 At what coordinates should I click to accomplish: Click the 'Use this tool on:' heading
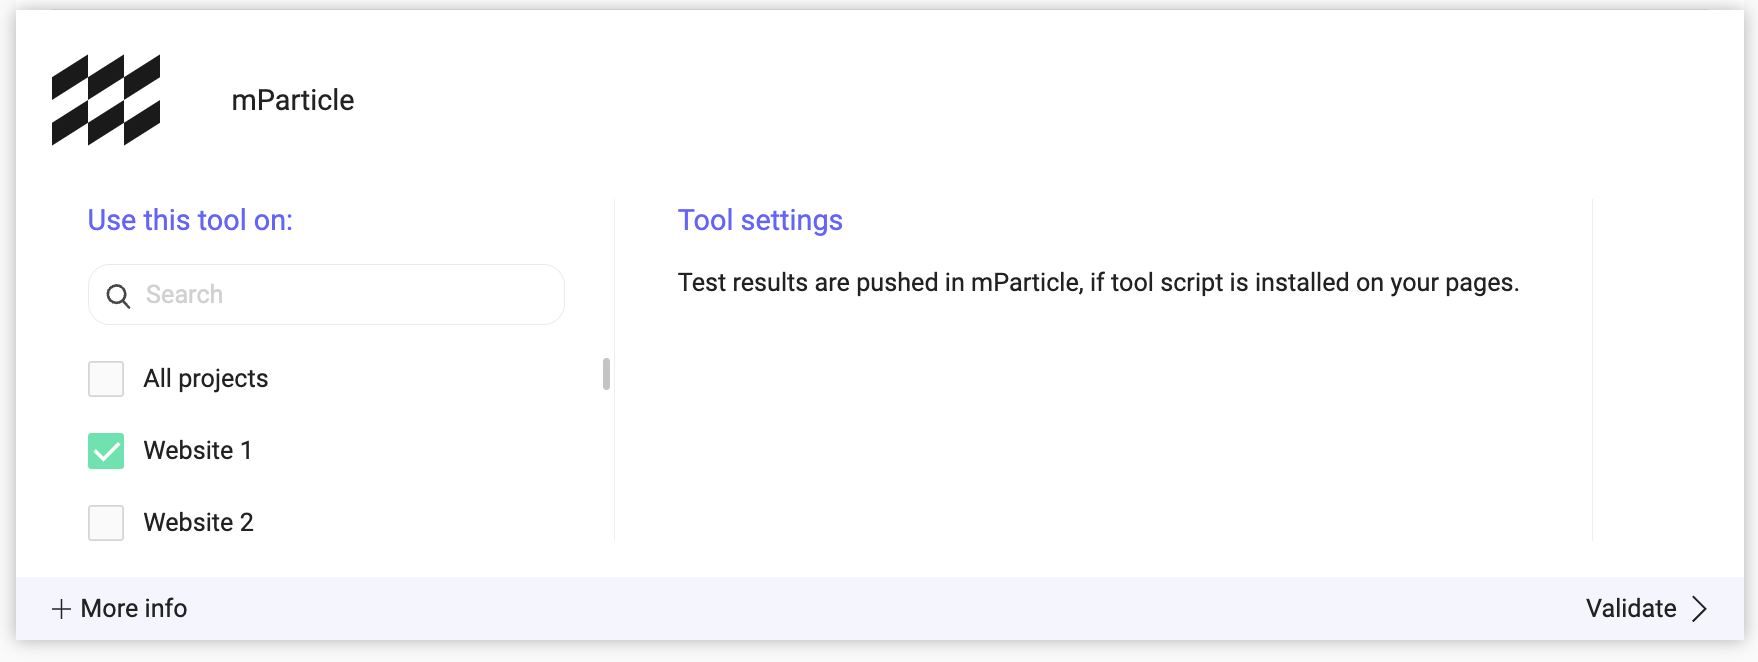(190, 220)
